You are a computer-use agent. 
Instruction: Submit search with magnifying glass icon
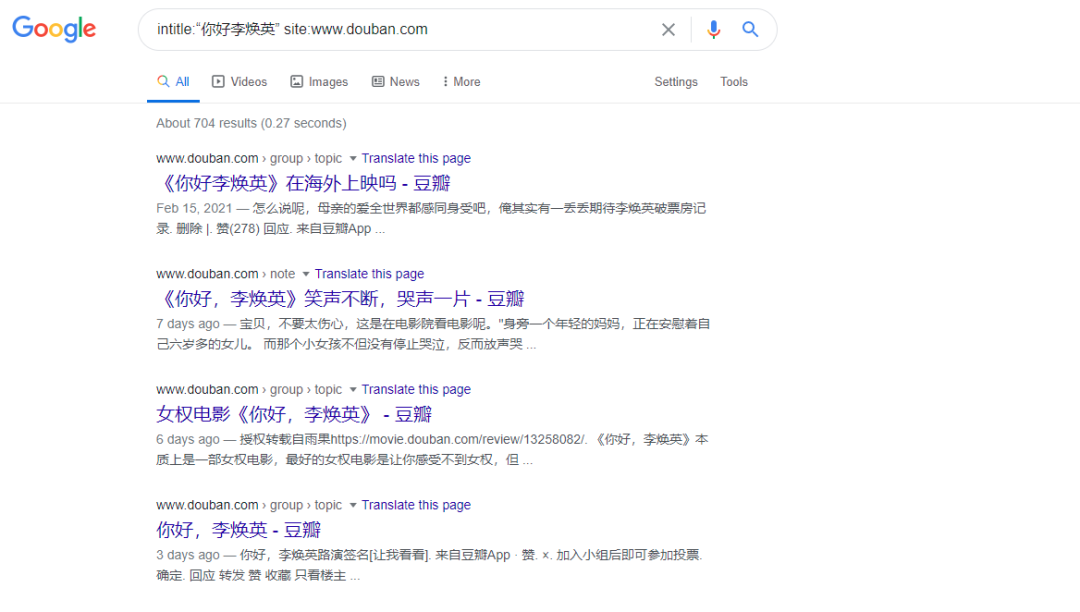750,29
